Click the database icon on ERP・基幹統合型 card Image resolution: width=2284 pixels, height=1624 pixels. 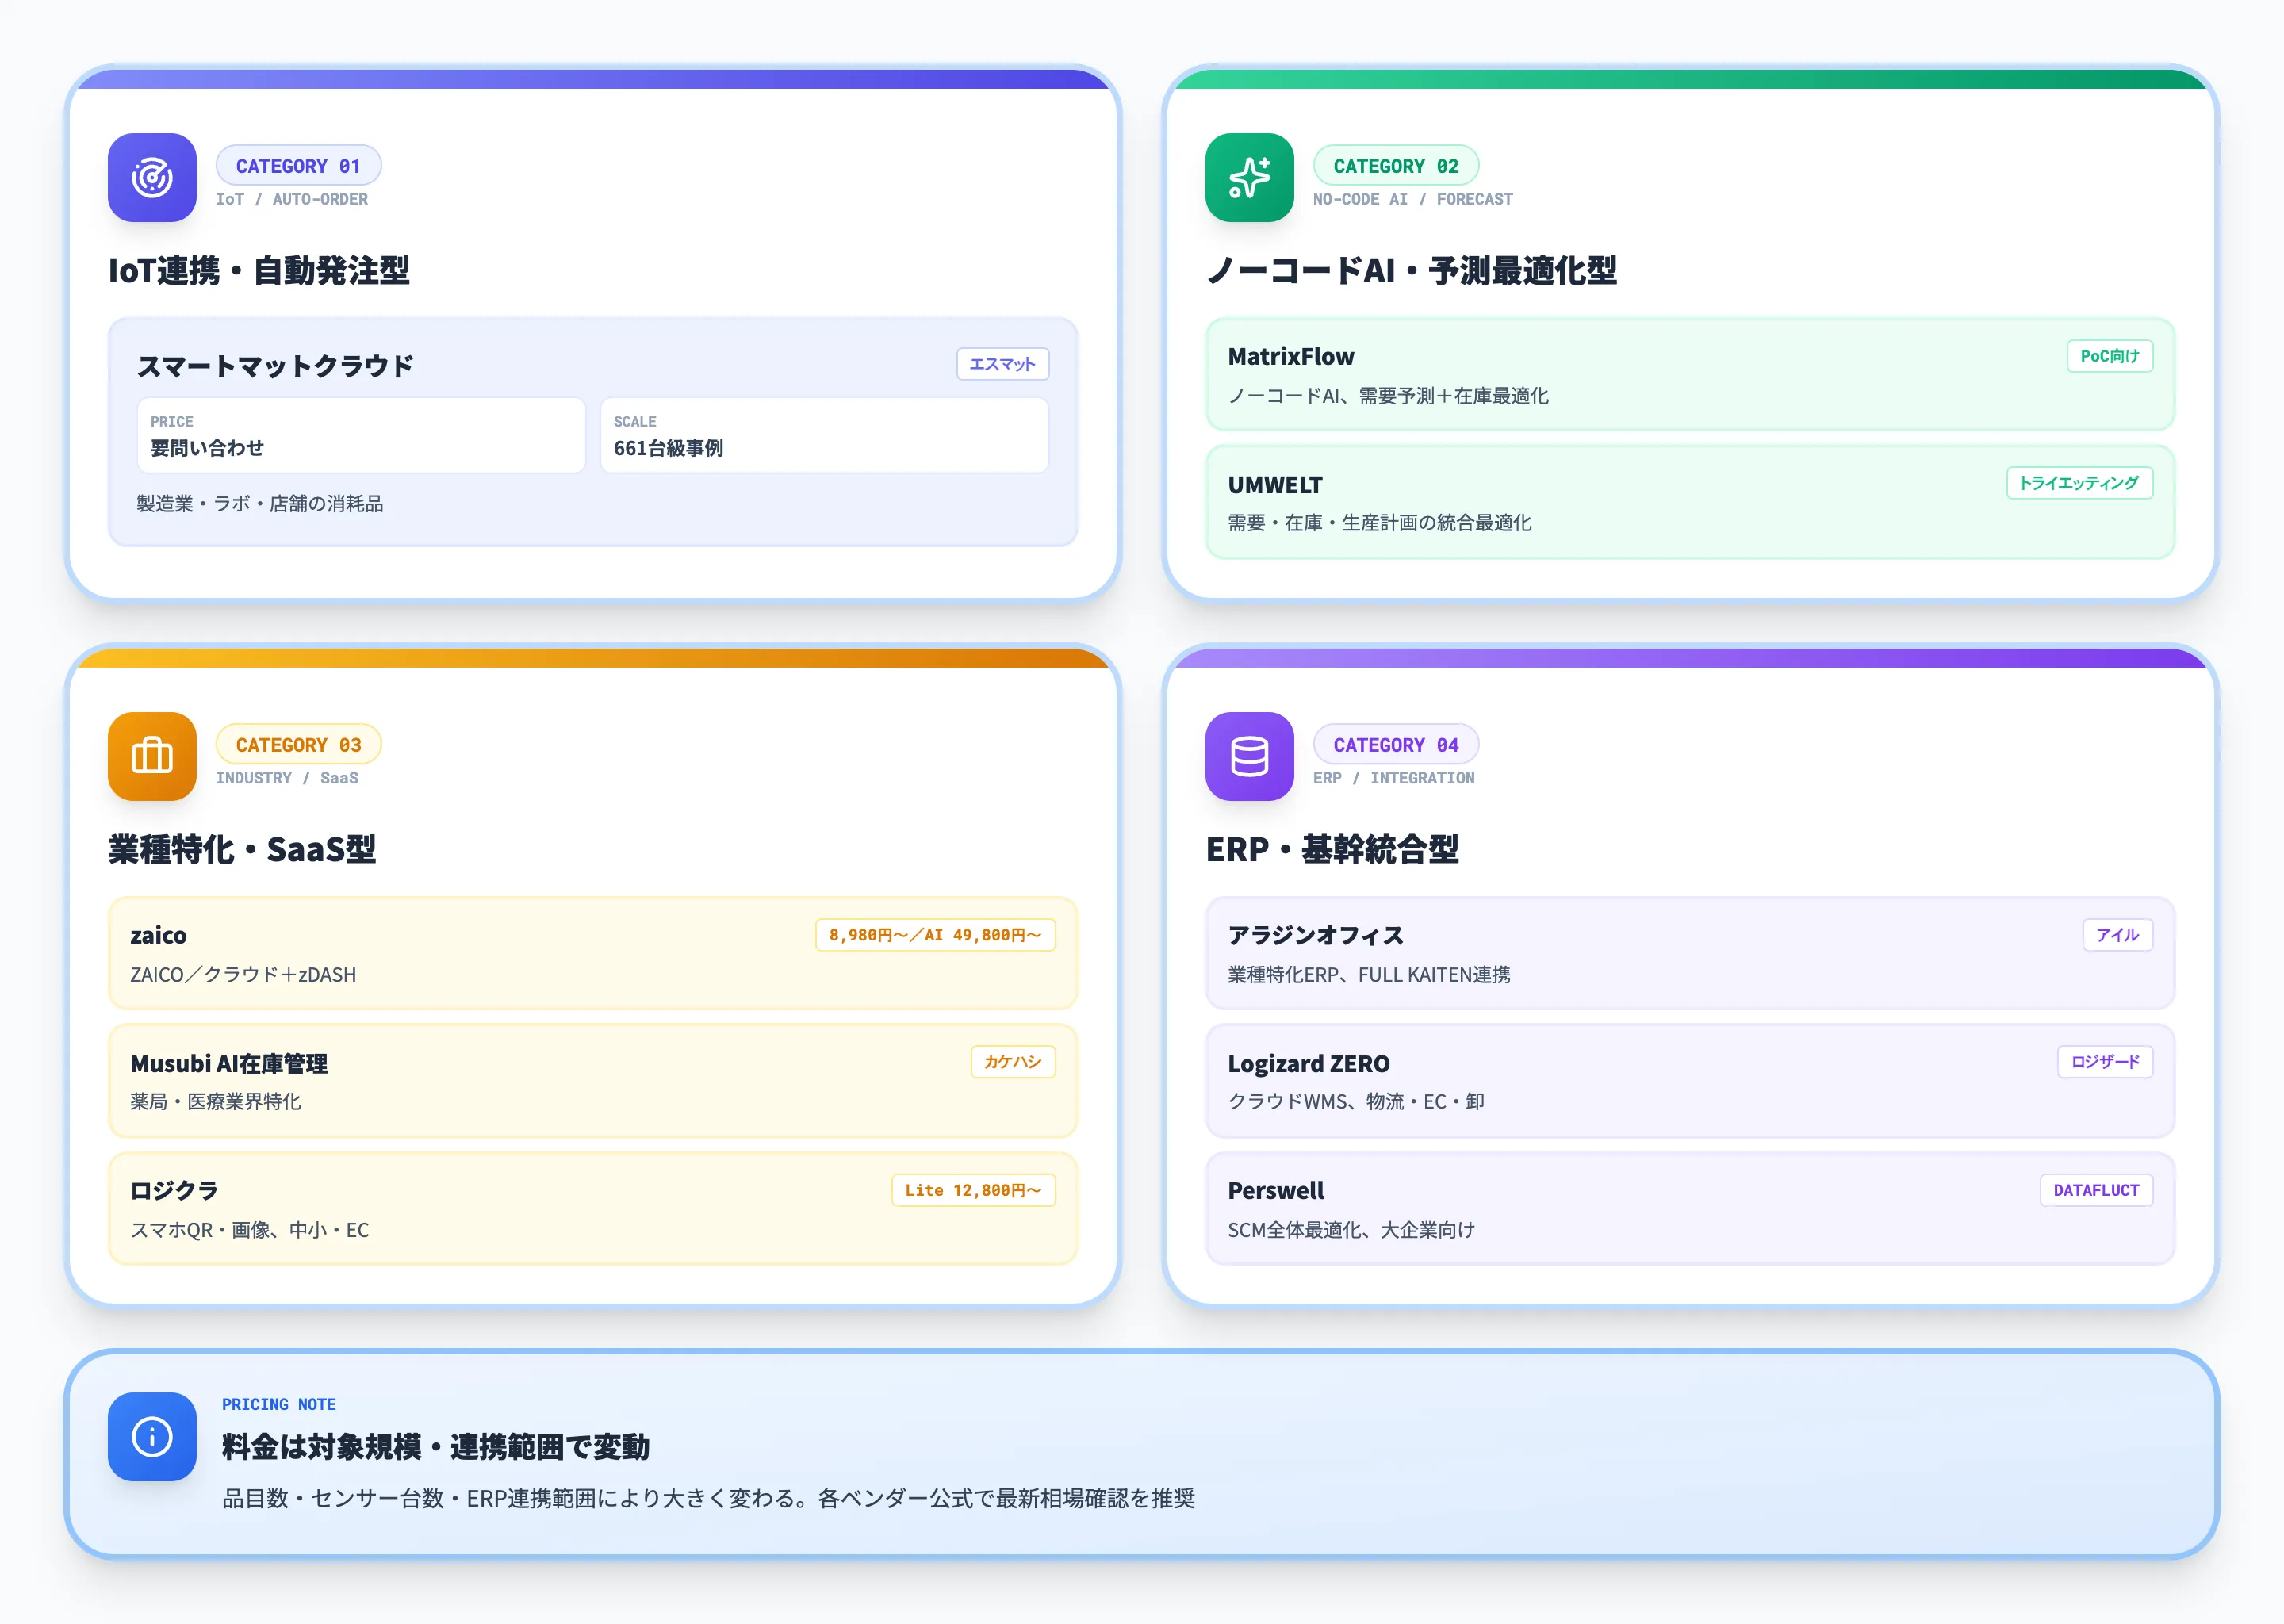[1249, 757]
